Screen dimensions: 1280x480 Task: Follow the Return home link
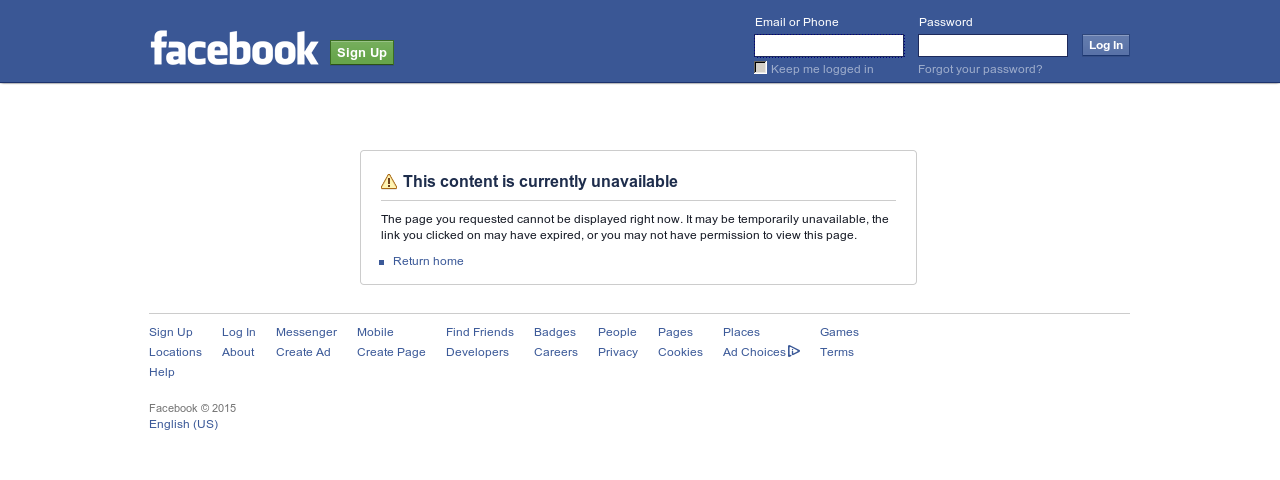coord(428,261)
